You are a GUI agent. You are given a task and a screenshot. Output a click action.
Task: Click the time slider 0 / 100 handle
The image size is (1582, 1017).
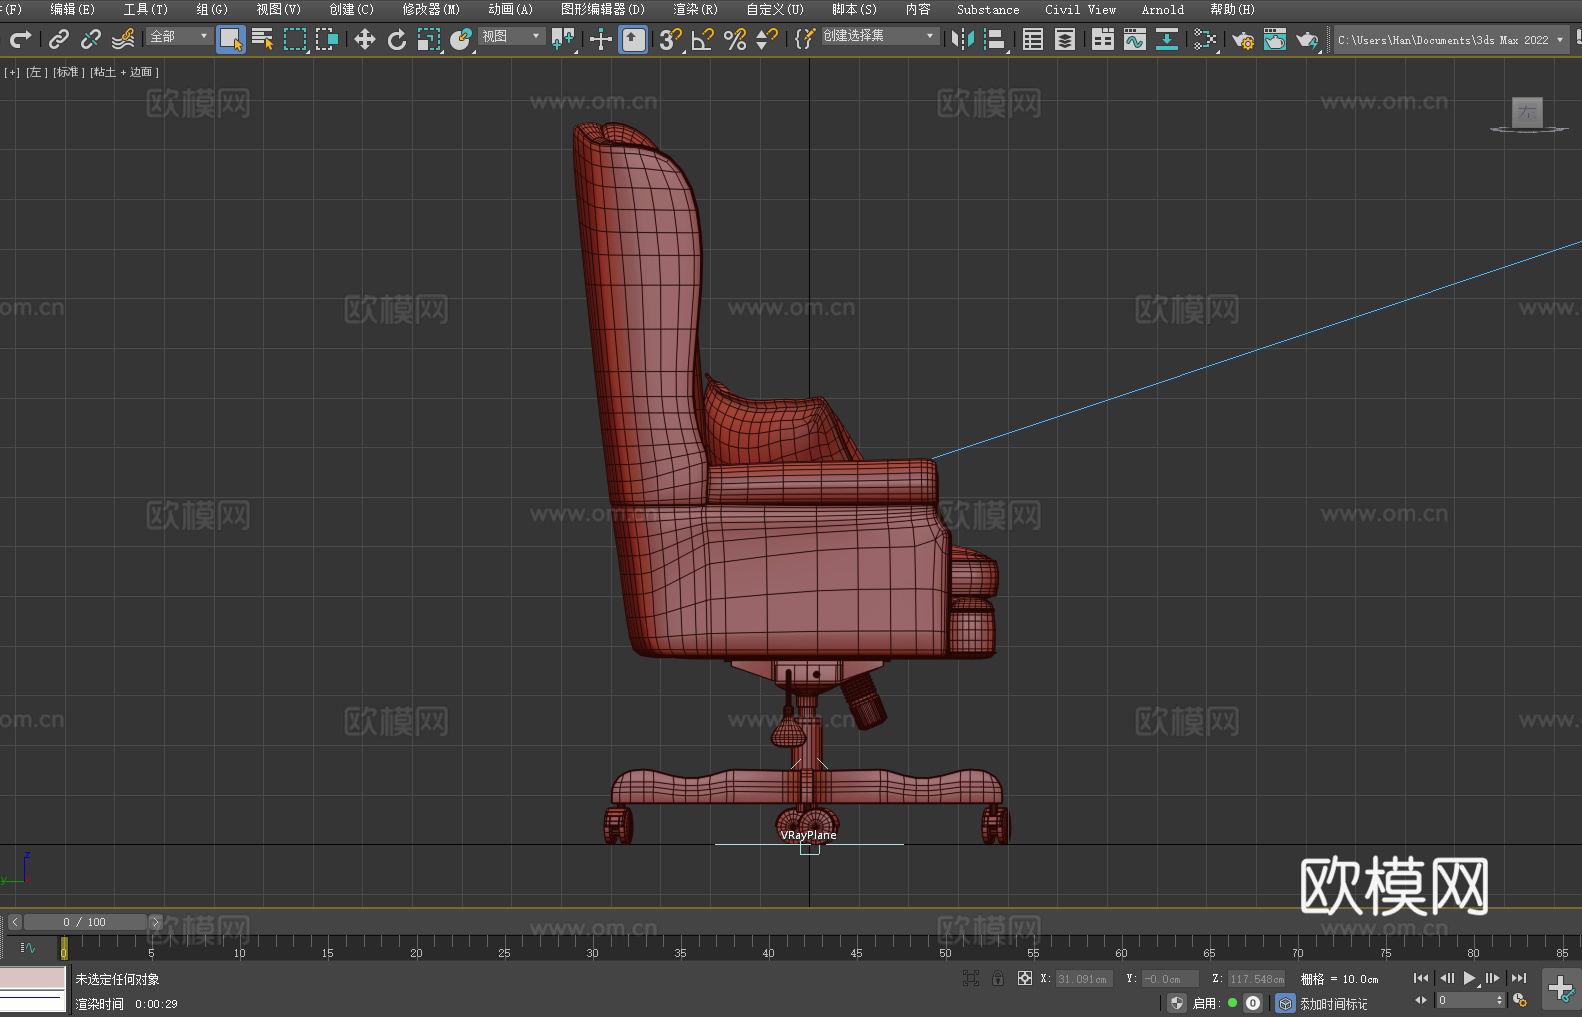click(85, 922)
